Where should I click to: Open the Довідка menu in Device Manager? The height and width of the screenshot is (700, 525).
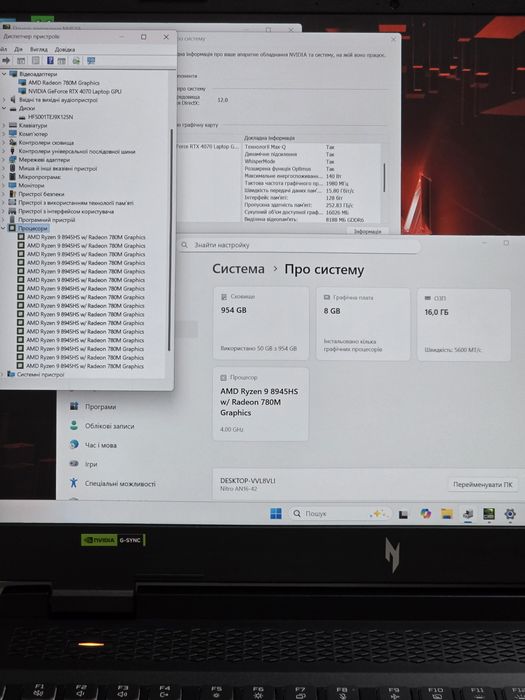pos(65,49)
